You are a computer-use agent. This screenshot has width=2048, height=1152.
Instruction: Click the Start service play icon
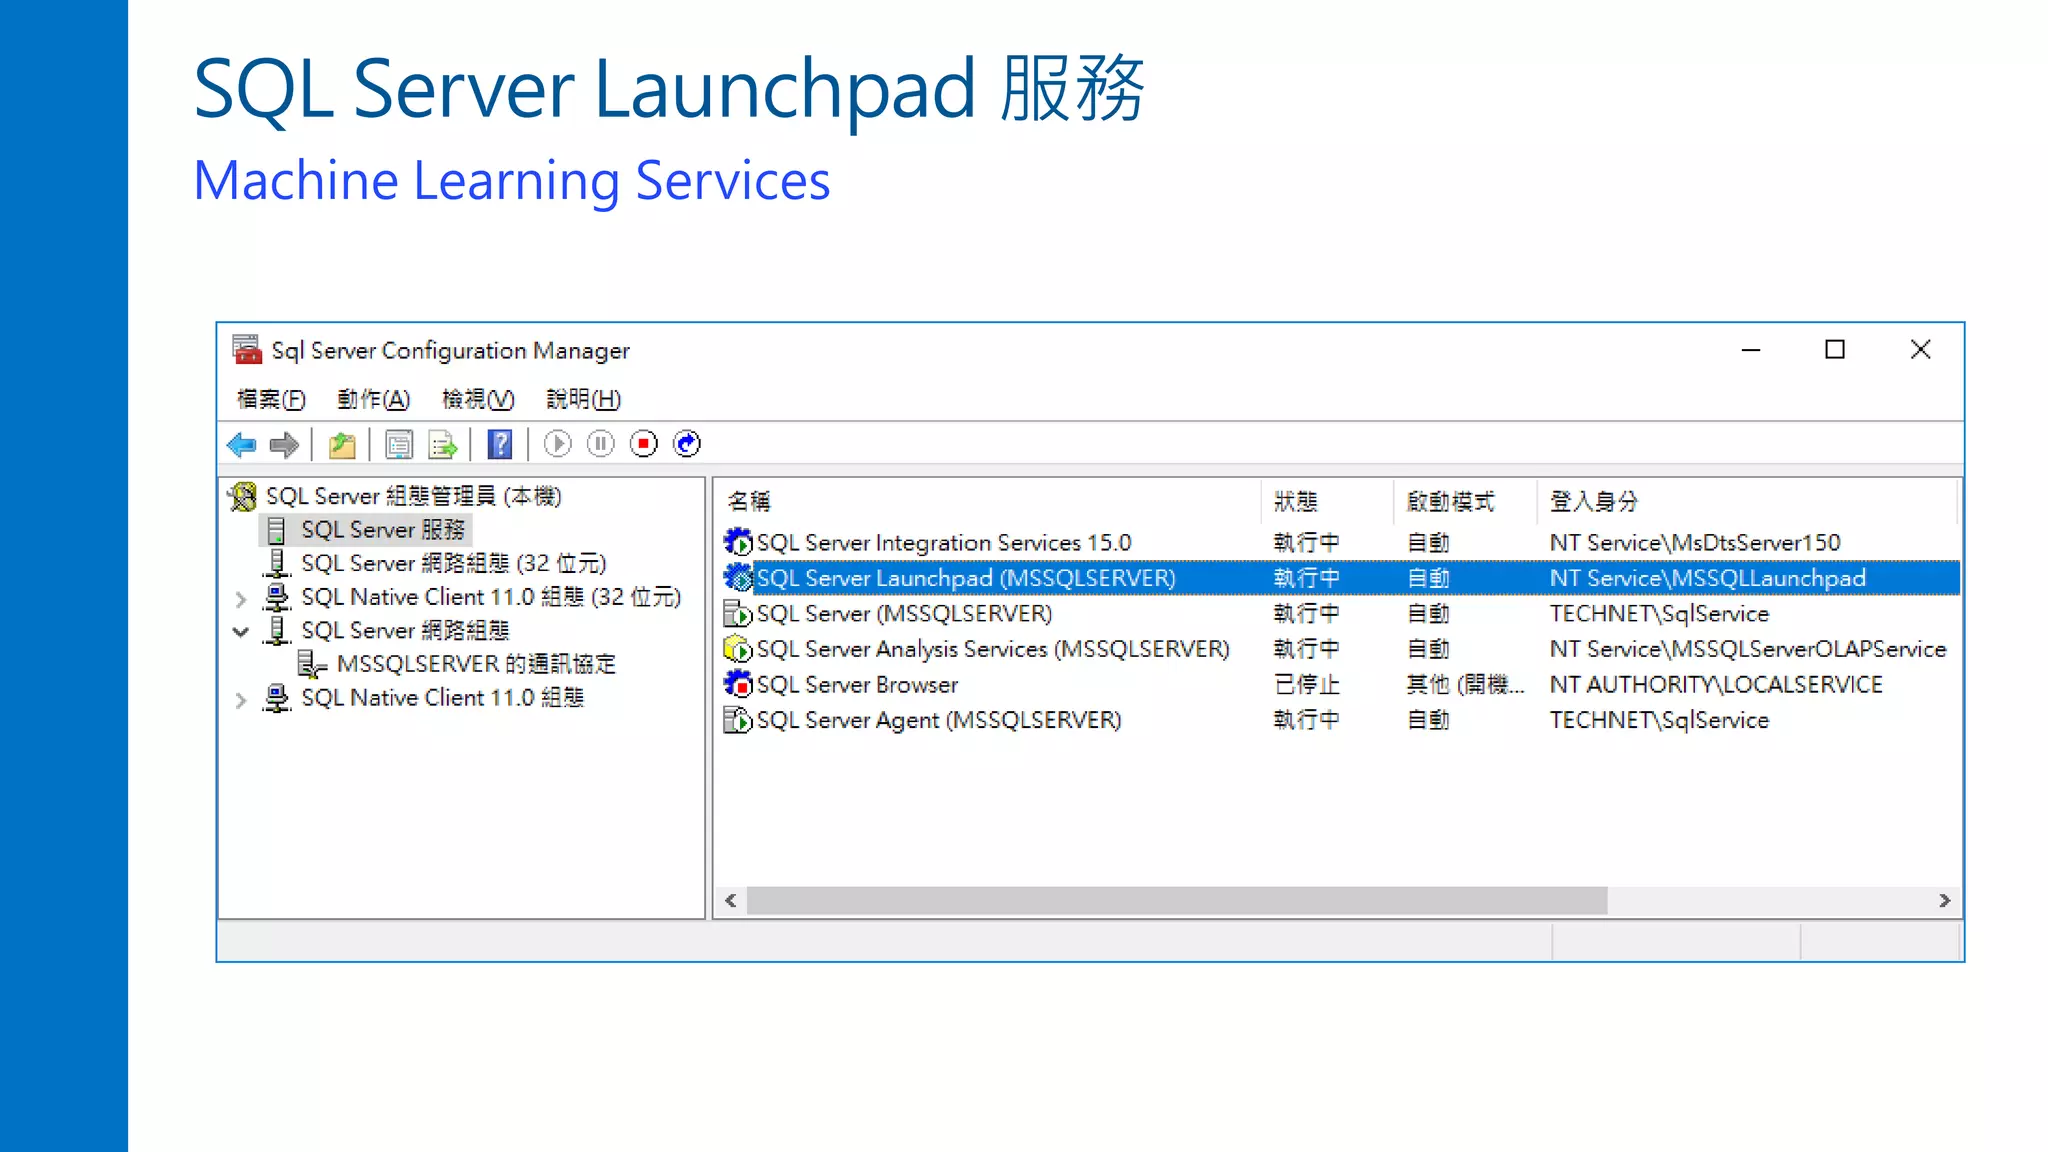tap(557, 444)
